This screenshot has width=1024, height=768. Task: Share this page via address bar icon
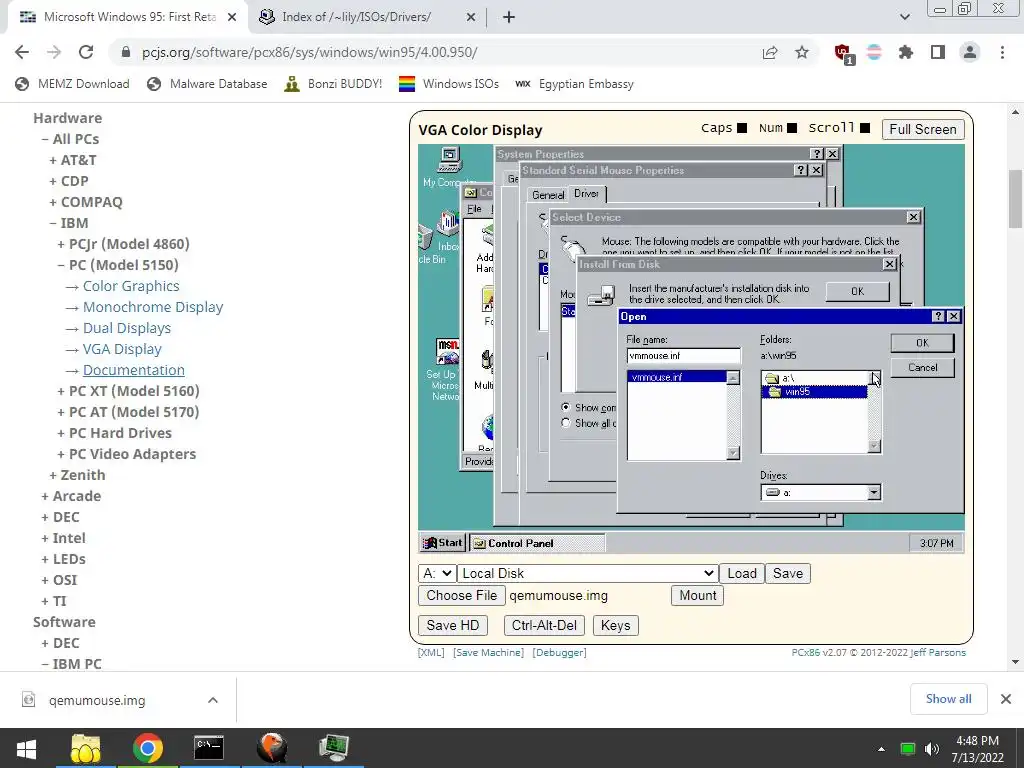[770, 52]
